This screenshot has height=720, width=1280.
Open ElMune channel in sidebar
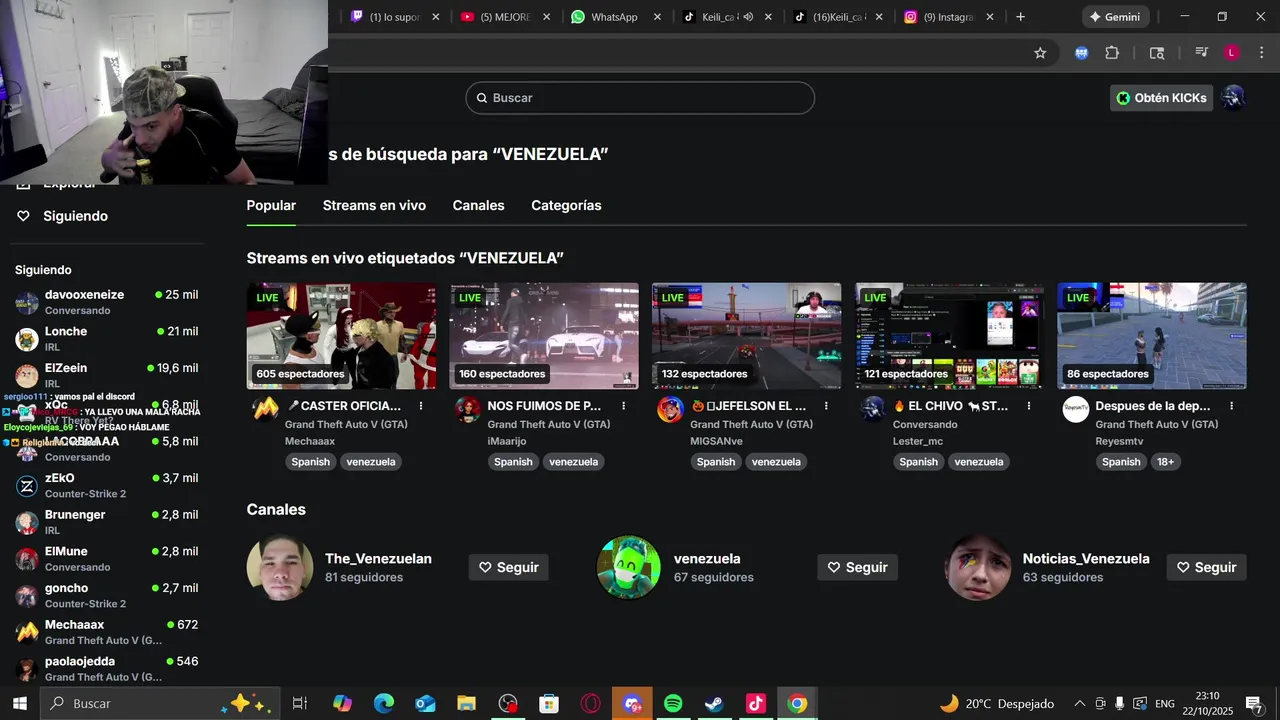107,559
